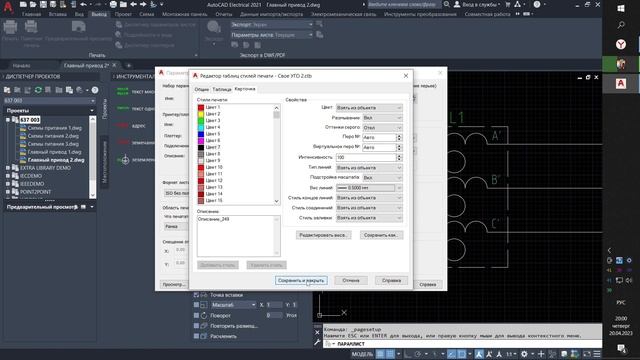Click Отмена button in plot style editor
This screenshot has height=360, width=640.
point(351,280)
